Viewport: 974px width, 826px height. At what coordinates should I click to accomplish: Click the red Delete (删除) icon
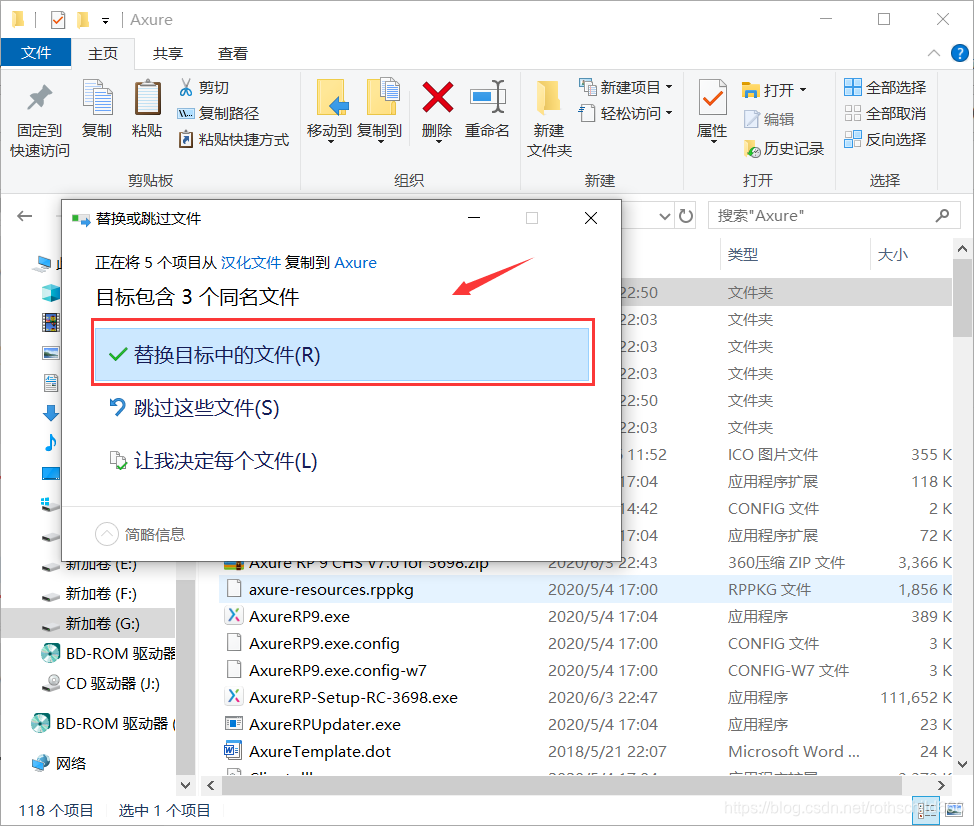coord(437,98)
